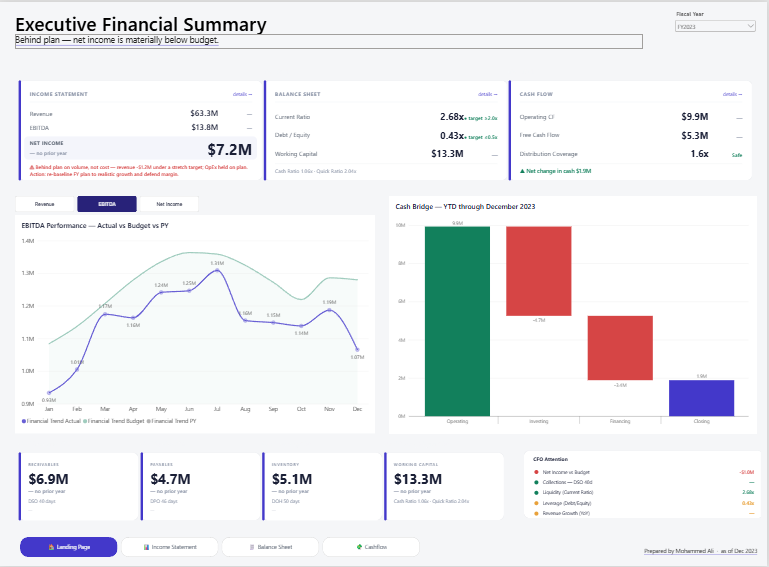Click the Balance Sheet list icon
This screenshot has width=769, height=567.
(252, 547)
